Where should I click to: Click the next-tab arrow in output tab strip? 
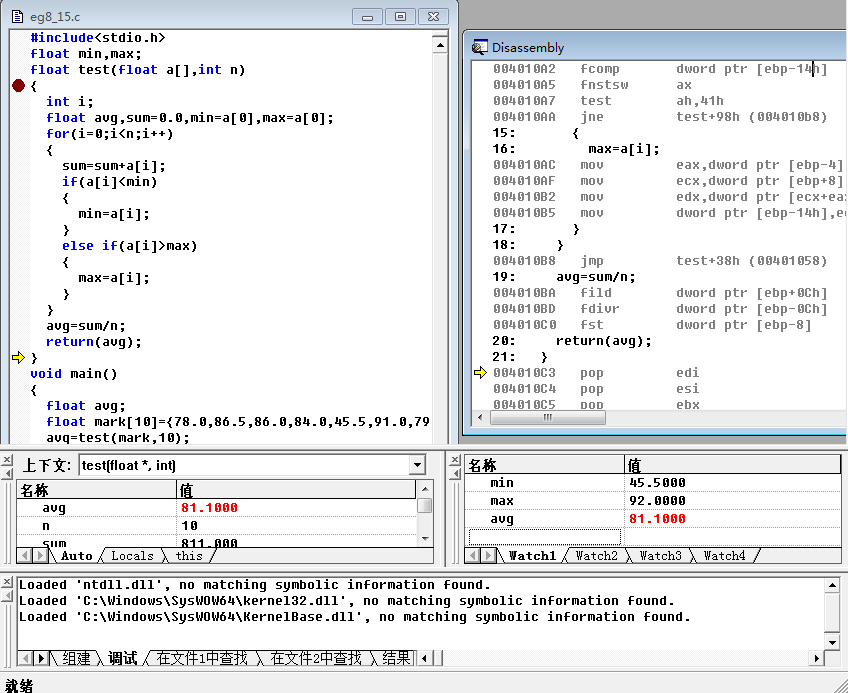pos(41,658)
